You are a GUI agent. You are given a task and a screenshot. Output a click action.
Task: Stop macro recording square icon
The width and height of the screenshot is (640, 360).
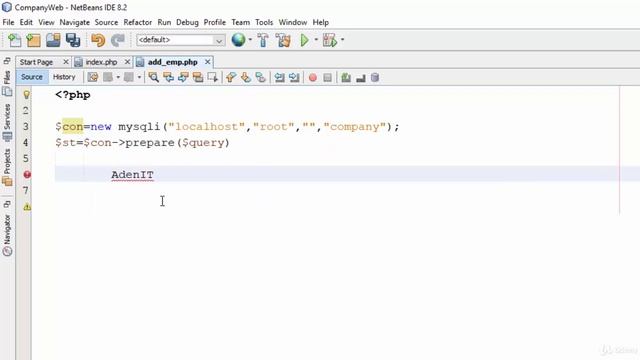tap(327, 77)
